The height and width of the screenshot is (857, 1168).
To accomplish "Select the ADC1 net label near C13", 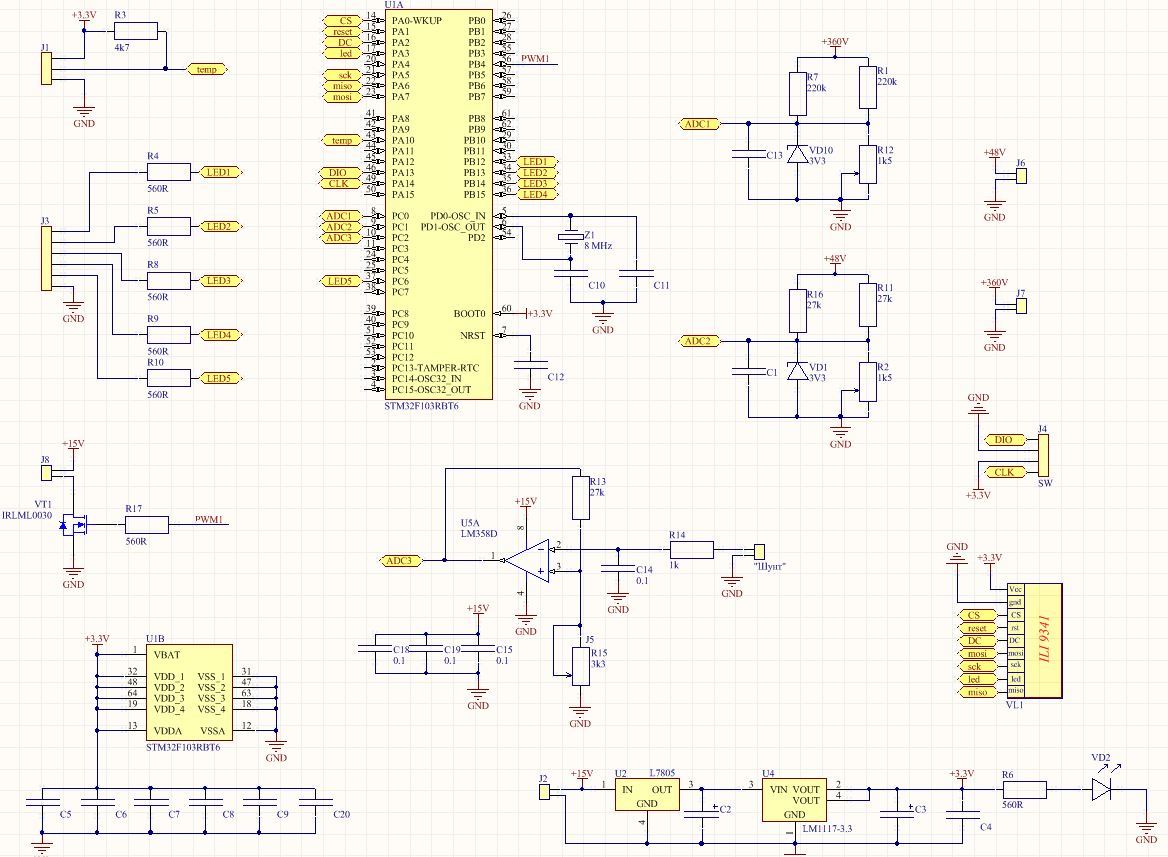I will click(x=699, y=124).
